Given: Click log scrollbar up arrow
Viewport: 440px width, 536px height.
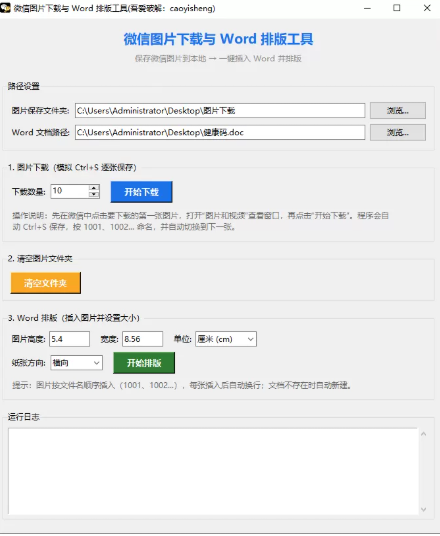Looking at the screenshot, I should [423, 434].
